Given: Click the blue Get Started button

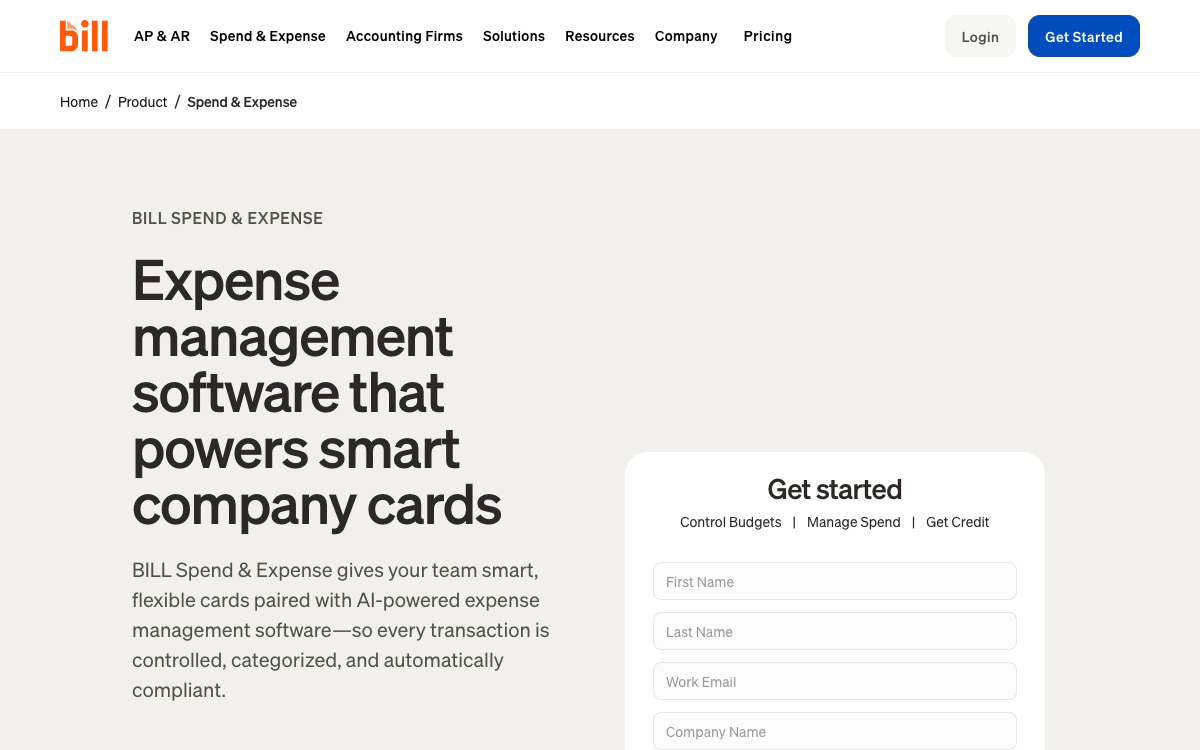Looking at the screenshot, I should (x=1084, y=36).
